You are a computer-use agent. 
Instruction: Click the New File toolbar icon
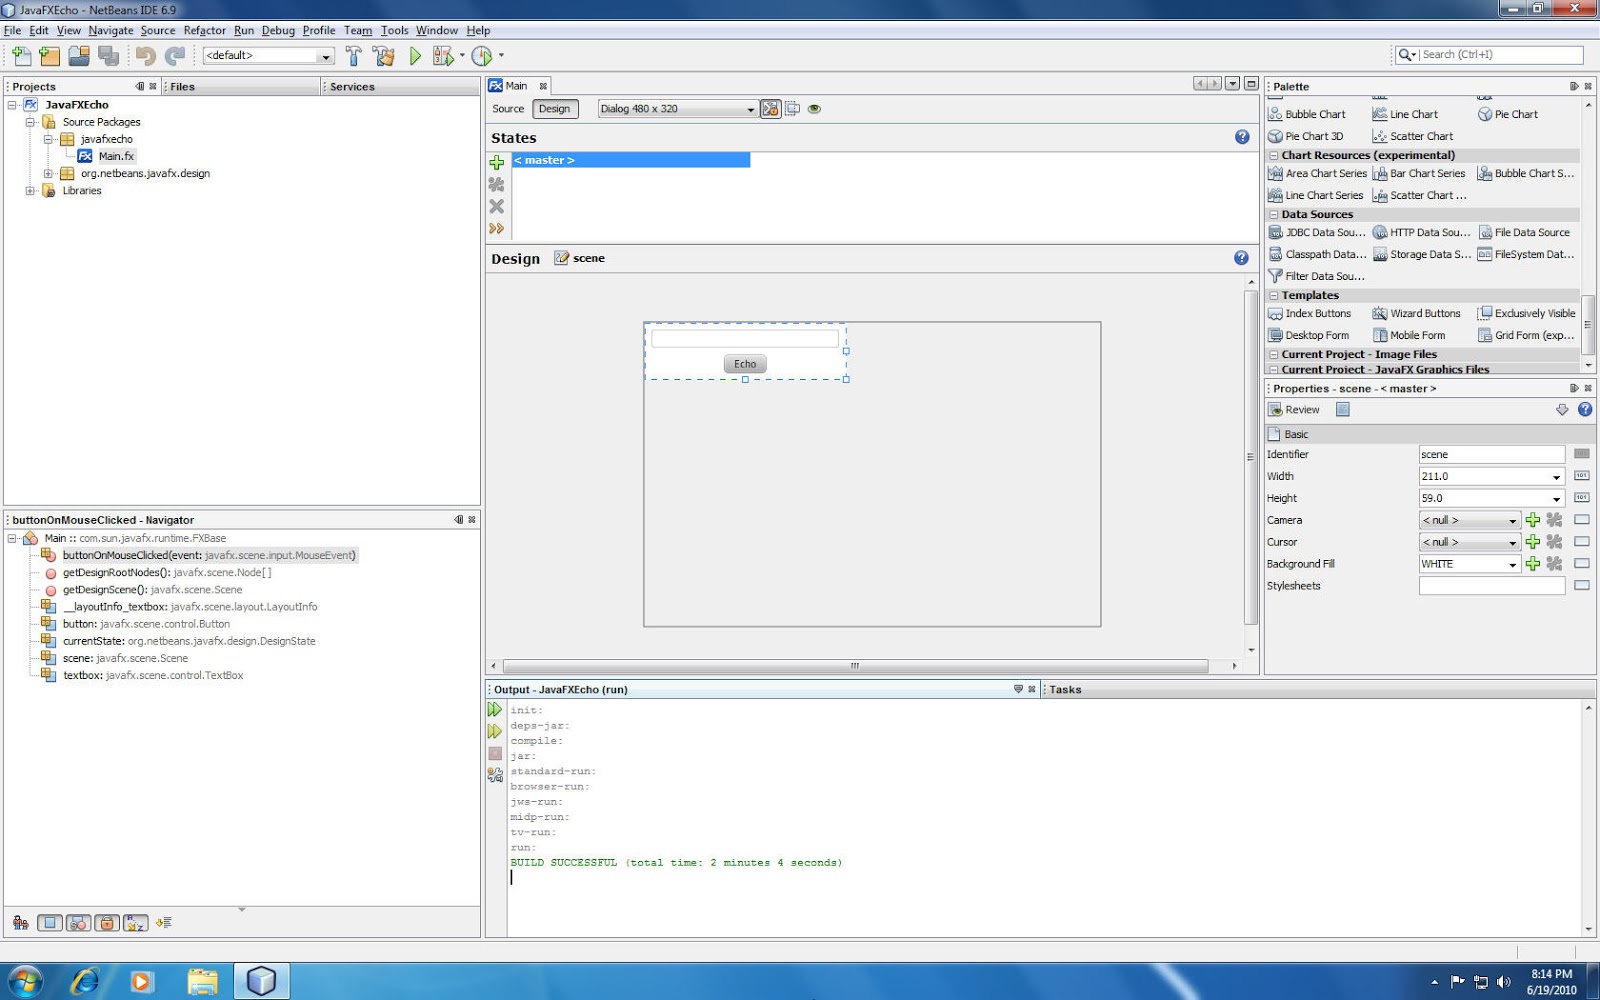click(22, 56)
